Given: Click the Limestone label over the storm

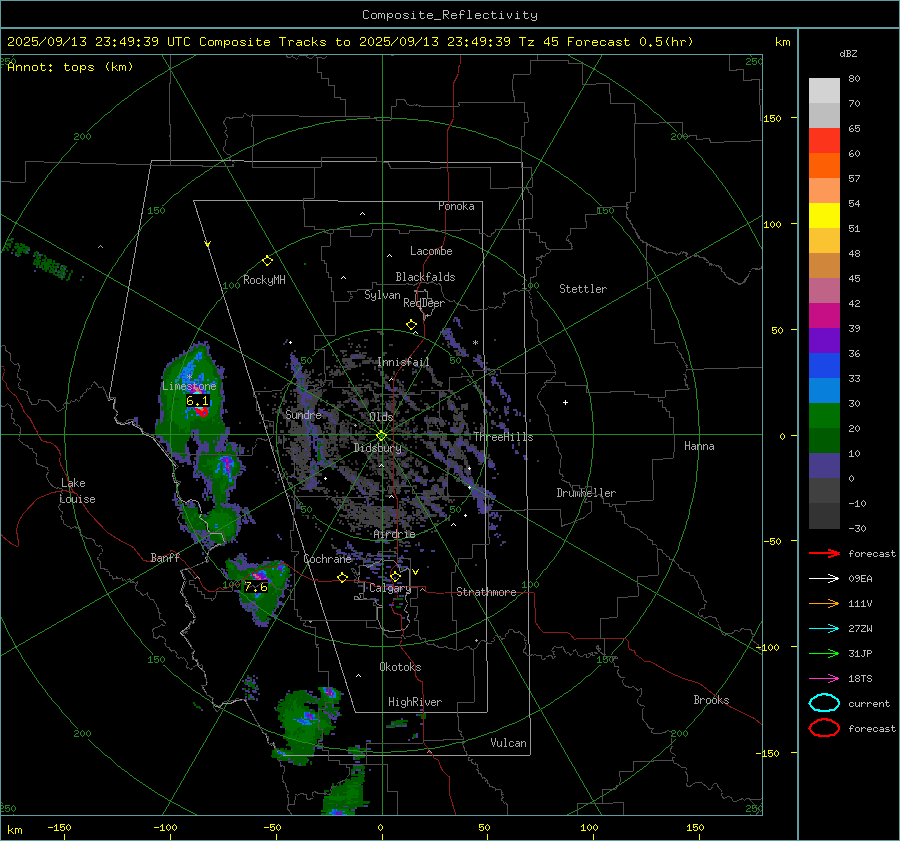Looking at the screenshot, I should [x=189, y=386].
